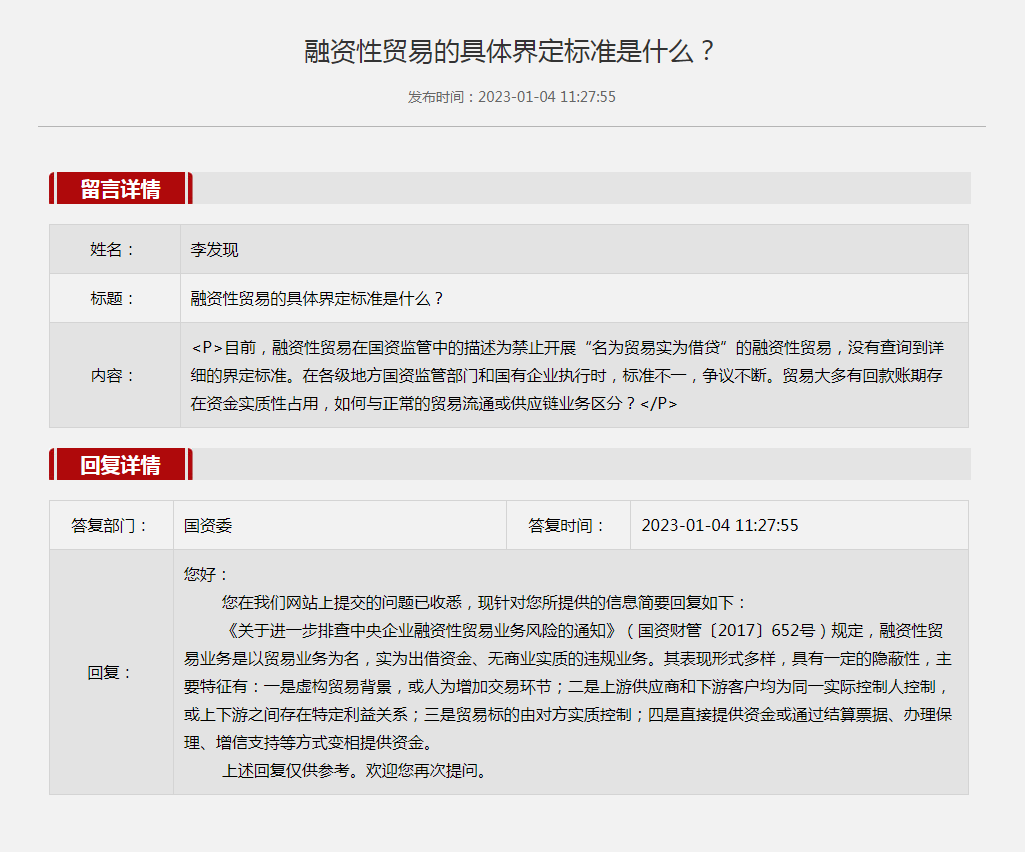Click the 姓名 label cell
This screenshot has width=1025, height=852.
pos(113,249)
